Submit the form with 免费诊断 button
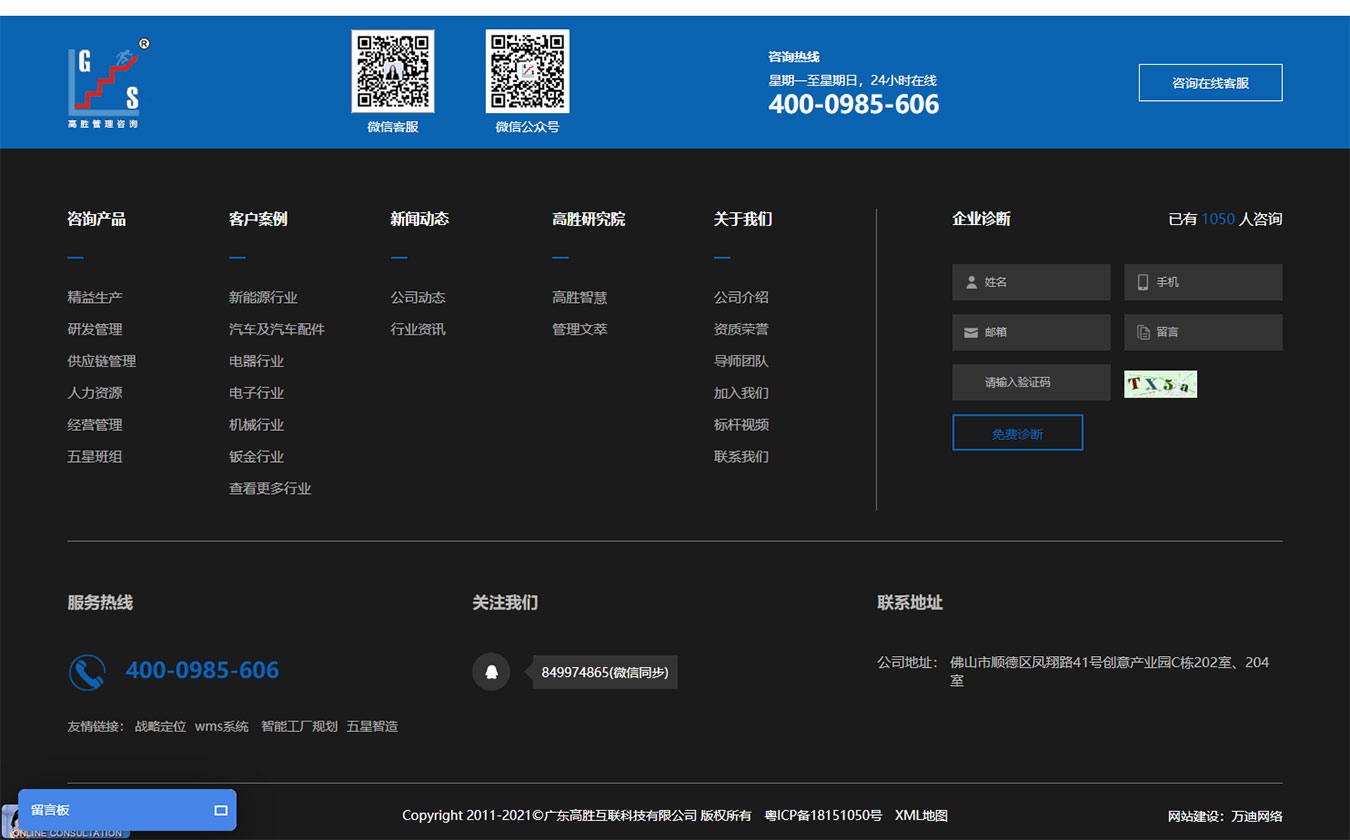This screenshot has width=1350, height=840. [x=1017, y=433]
